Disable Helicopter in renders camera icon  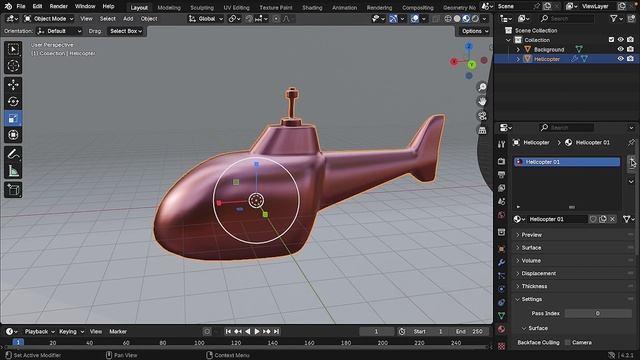(630, 59)
